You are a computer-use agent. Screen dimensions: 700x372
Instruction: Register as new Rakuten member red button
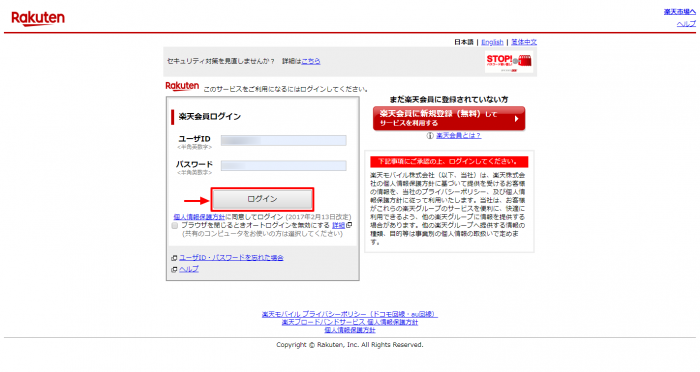click(x=449, y=118)
